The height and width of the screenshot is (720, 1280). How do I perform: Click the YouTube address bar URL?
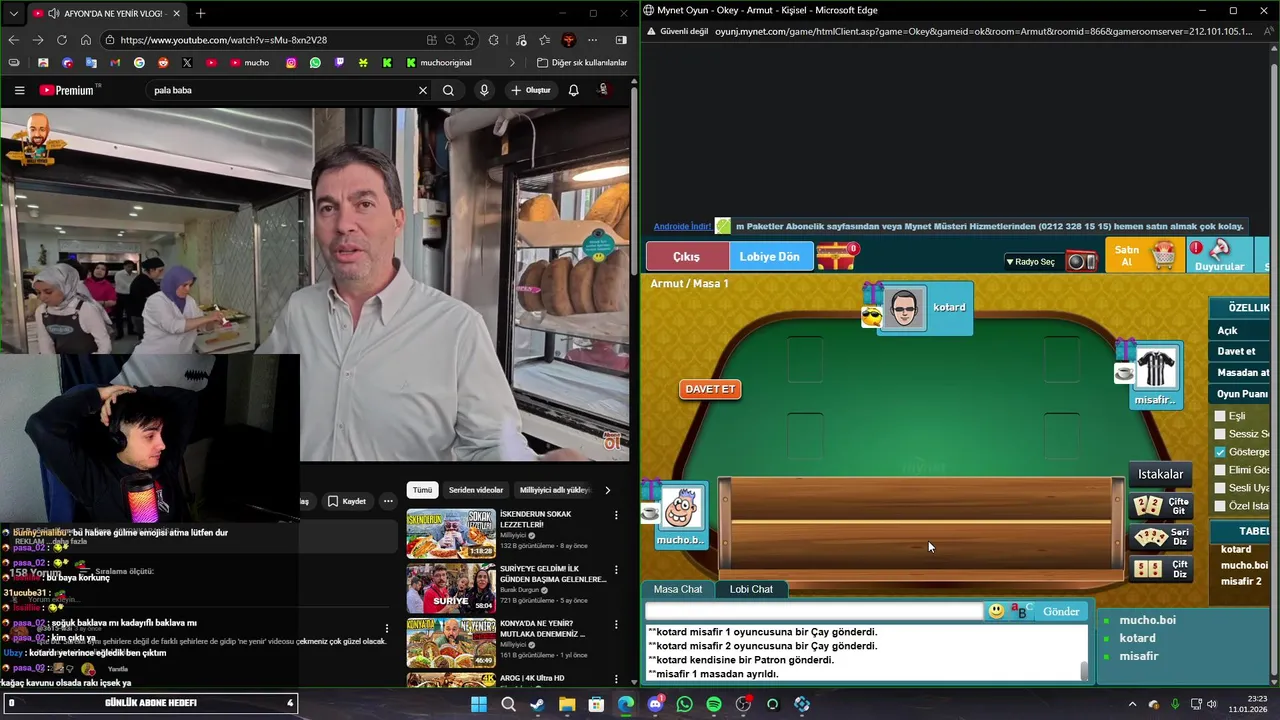tap(223, 40)
